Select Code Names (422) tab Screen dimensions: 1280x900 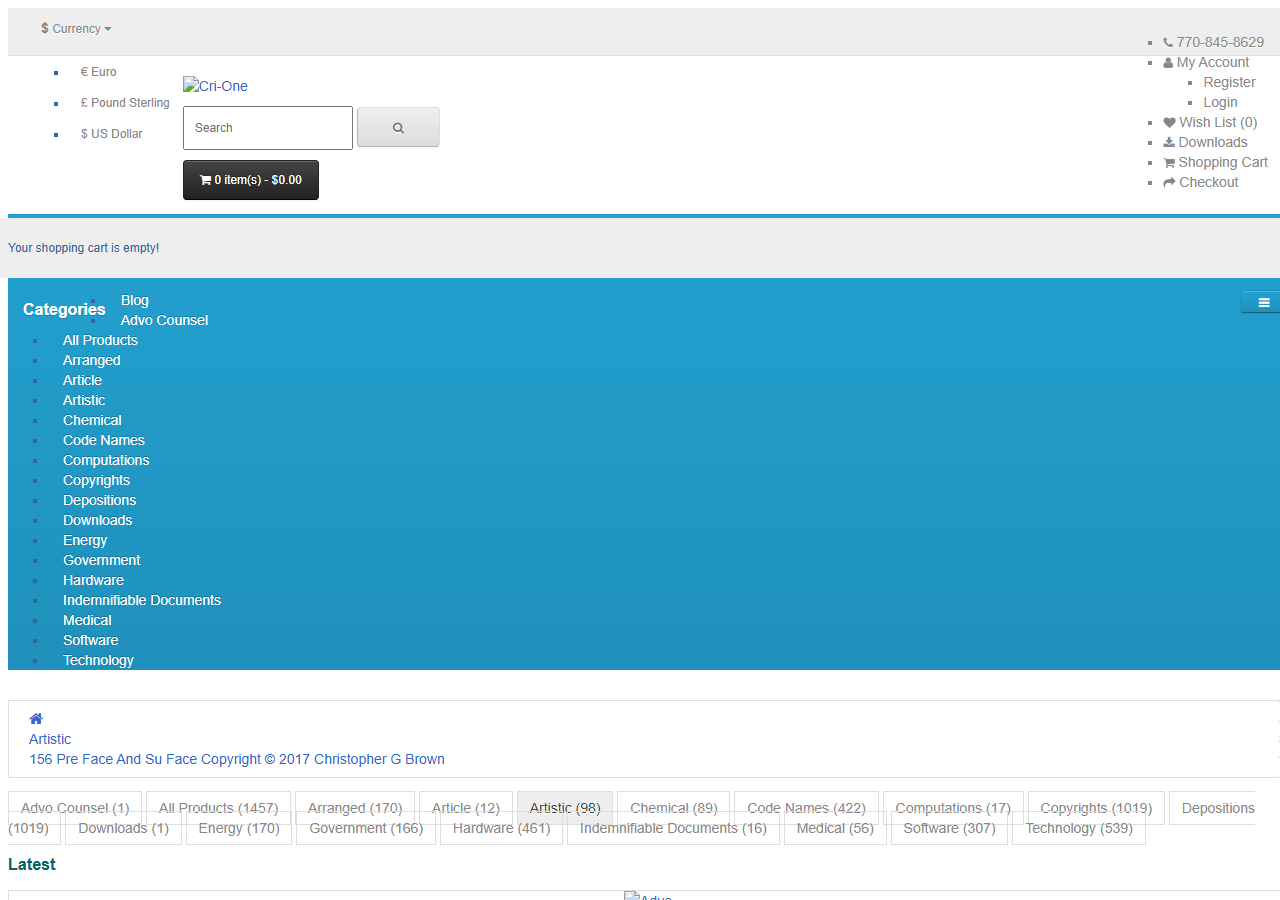(806, 808)
